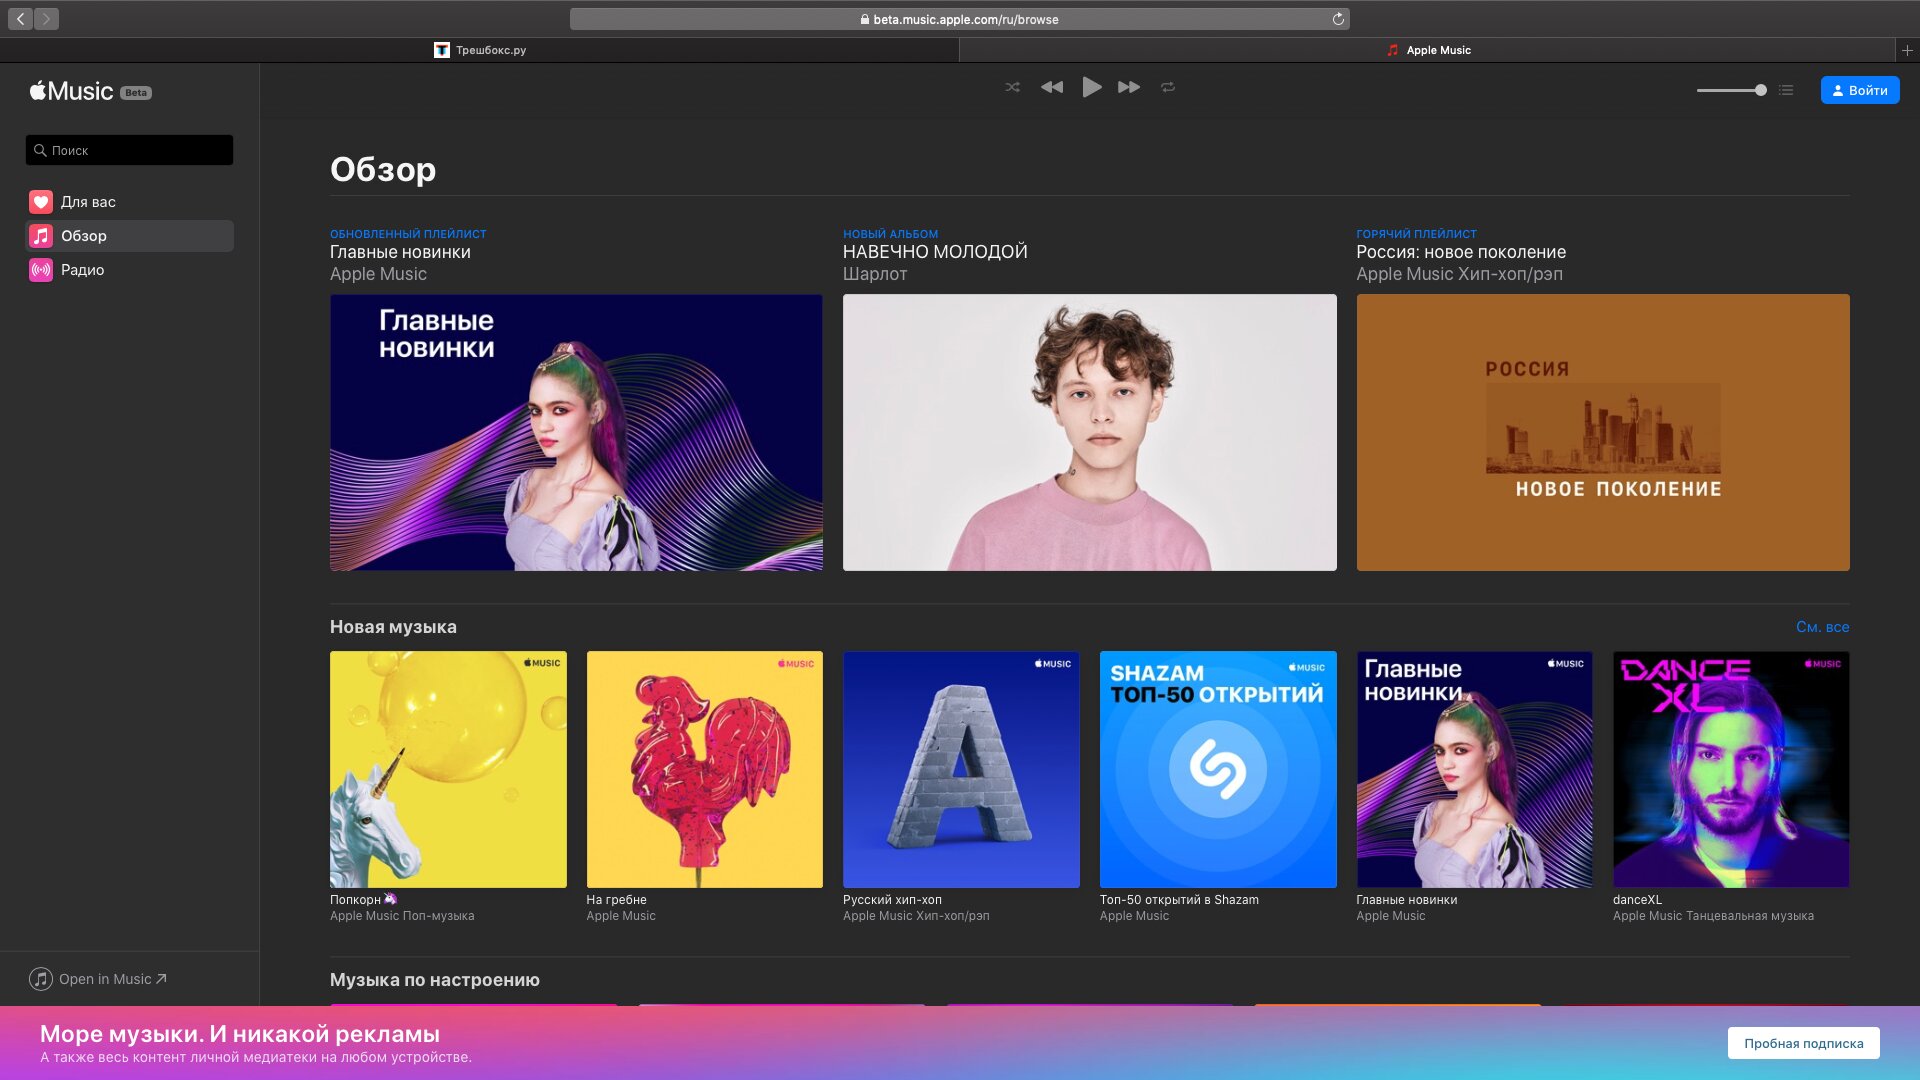
Task: Click the Apple Music Beta logo
Action: (90, 91)
